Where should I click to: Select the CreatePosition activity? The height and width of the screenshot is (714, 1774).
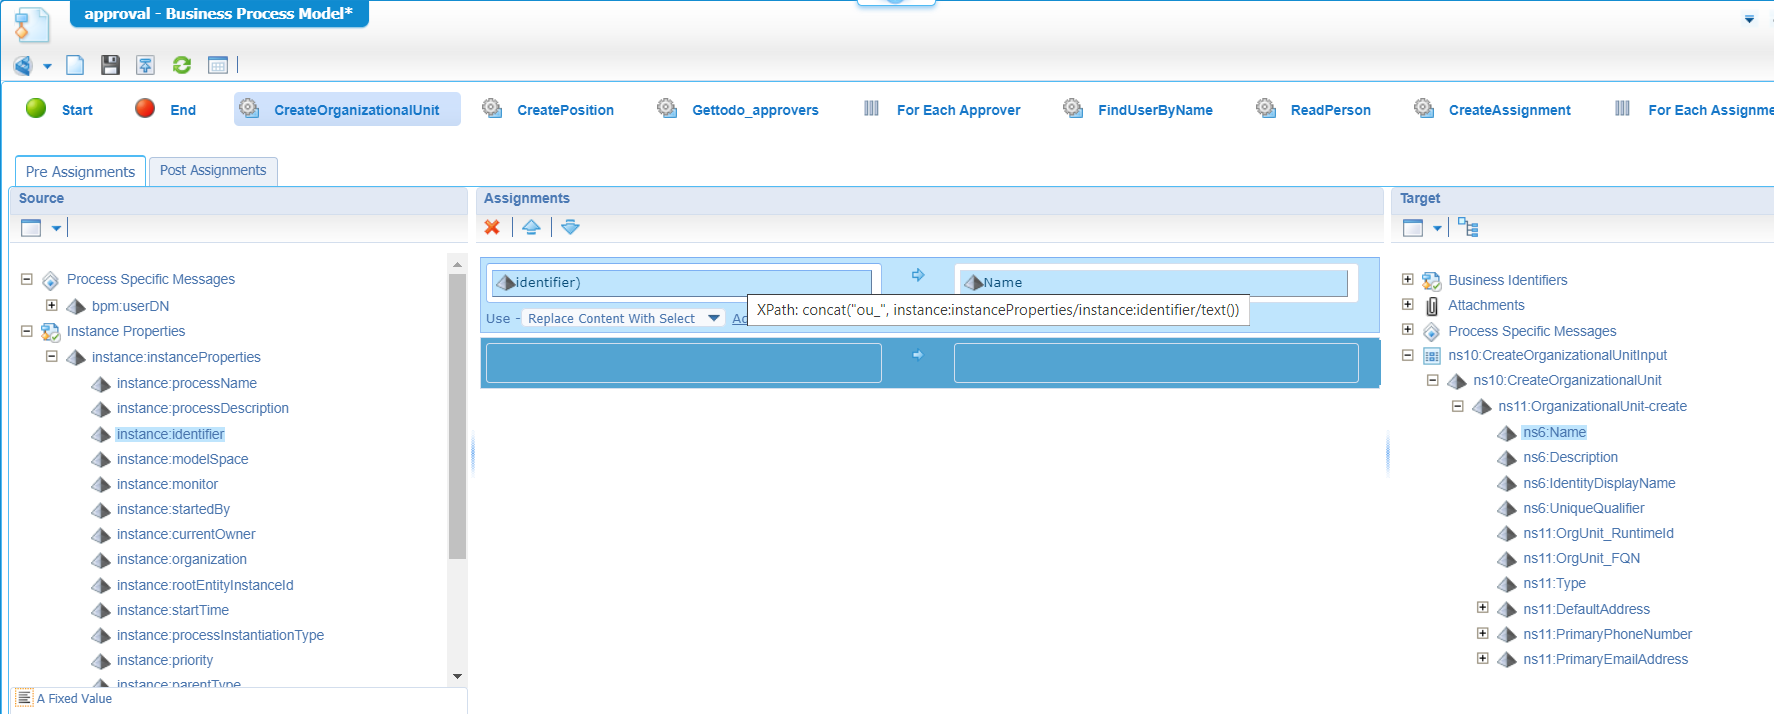(564, 110)
